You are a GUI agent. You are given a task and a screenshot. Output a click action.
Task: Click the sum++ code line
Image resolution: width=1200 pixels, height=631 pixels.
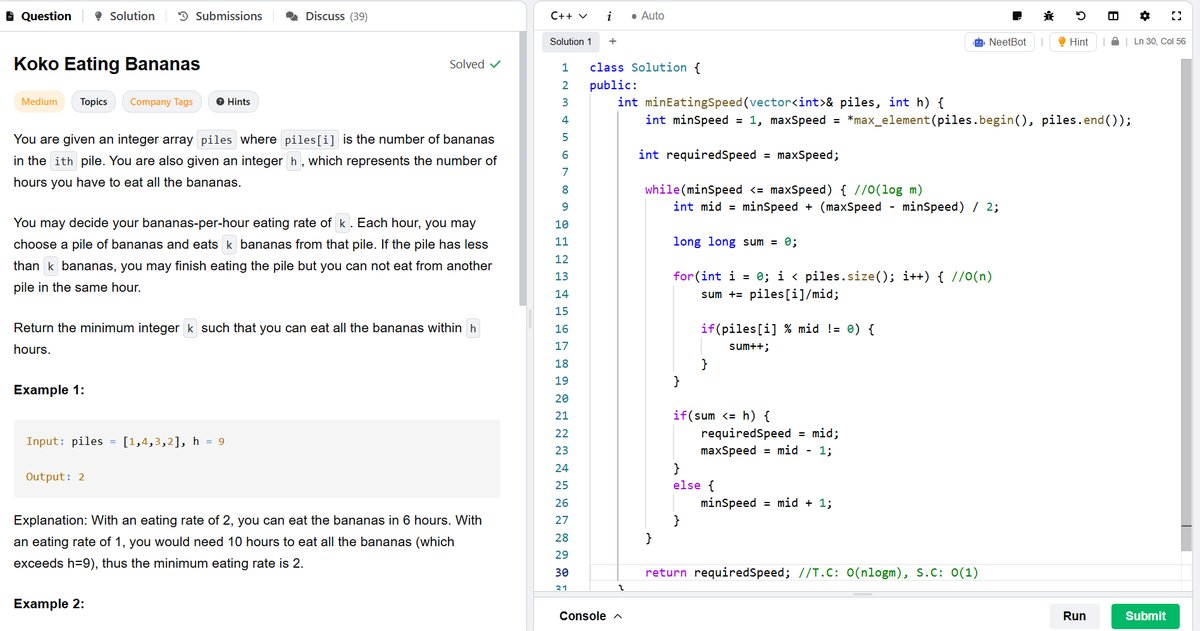(x=749, y=346)
